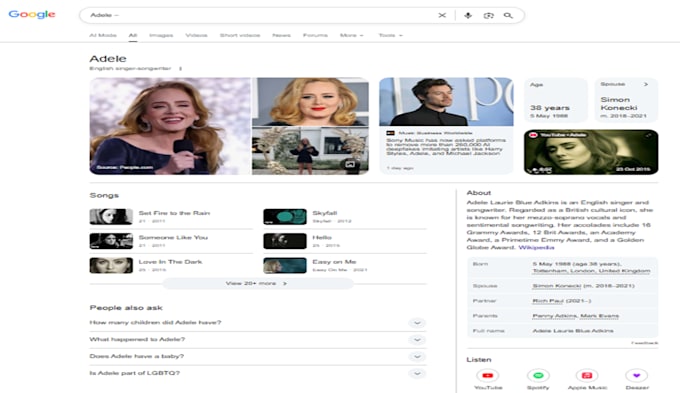Screen dimensions: 680x393
Task: Open the Music Business Worldwide news card
Action: tap(446, 126)
